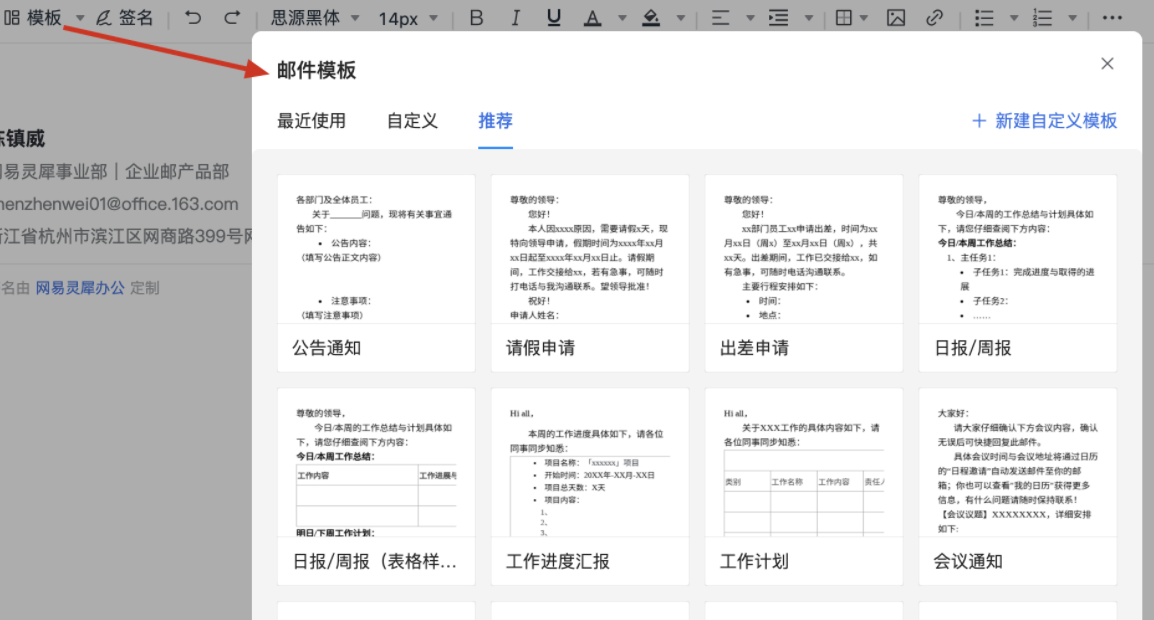Screen dimensions: 1154x620
Task: Underline text using the U icon
Action: (553, 17)
